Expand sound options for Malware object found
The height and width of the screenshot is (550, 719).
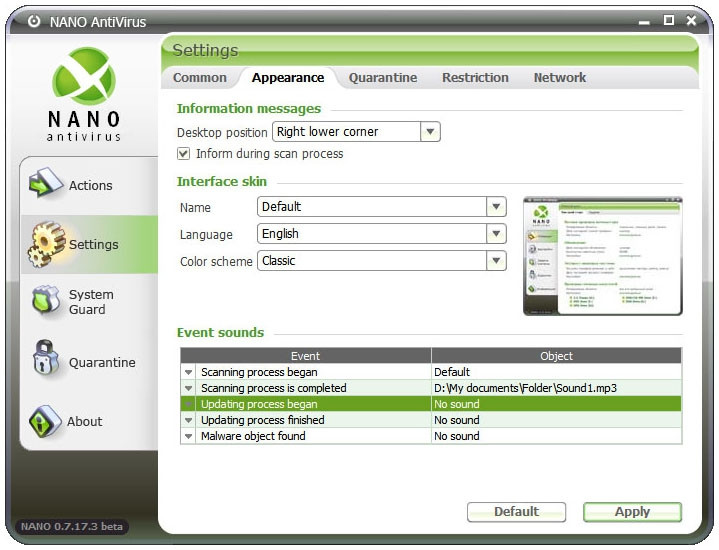[x=188, y=436]
